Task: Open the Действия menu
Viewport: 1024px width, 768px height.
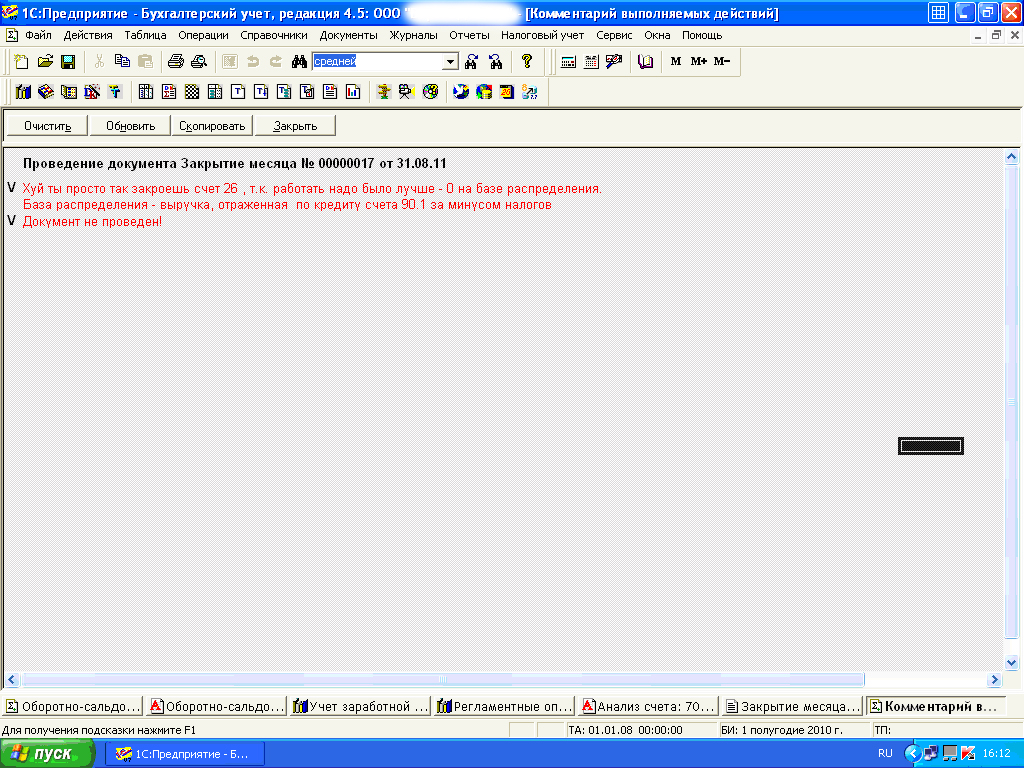Action: [88, 35]
